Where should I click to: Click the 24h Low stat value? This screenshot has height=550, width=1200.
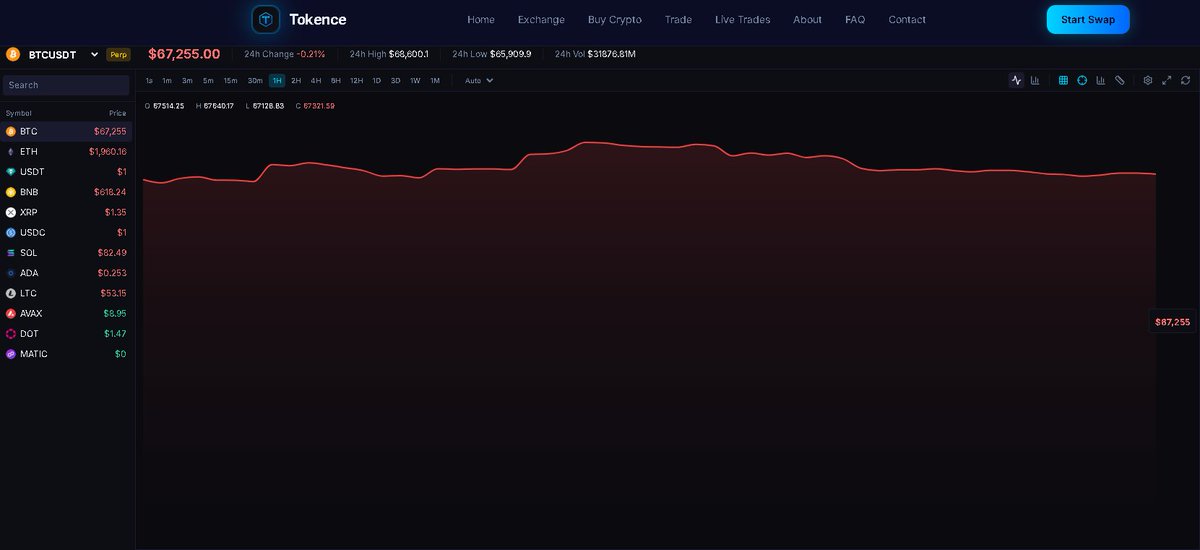pos(511,54)
